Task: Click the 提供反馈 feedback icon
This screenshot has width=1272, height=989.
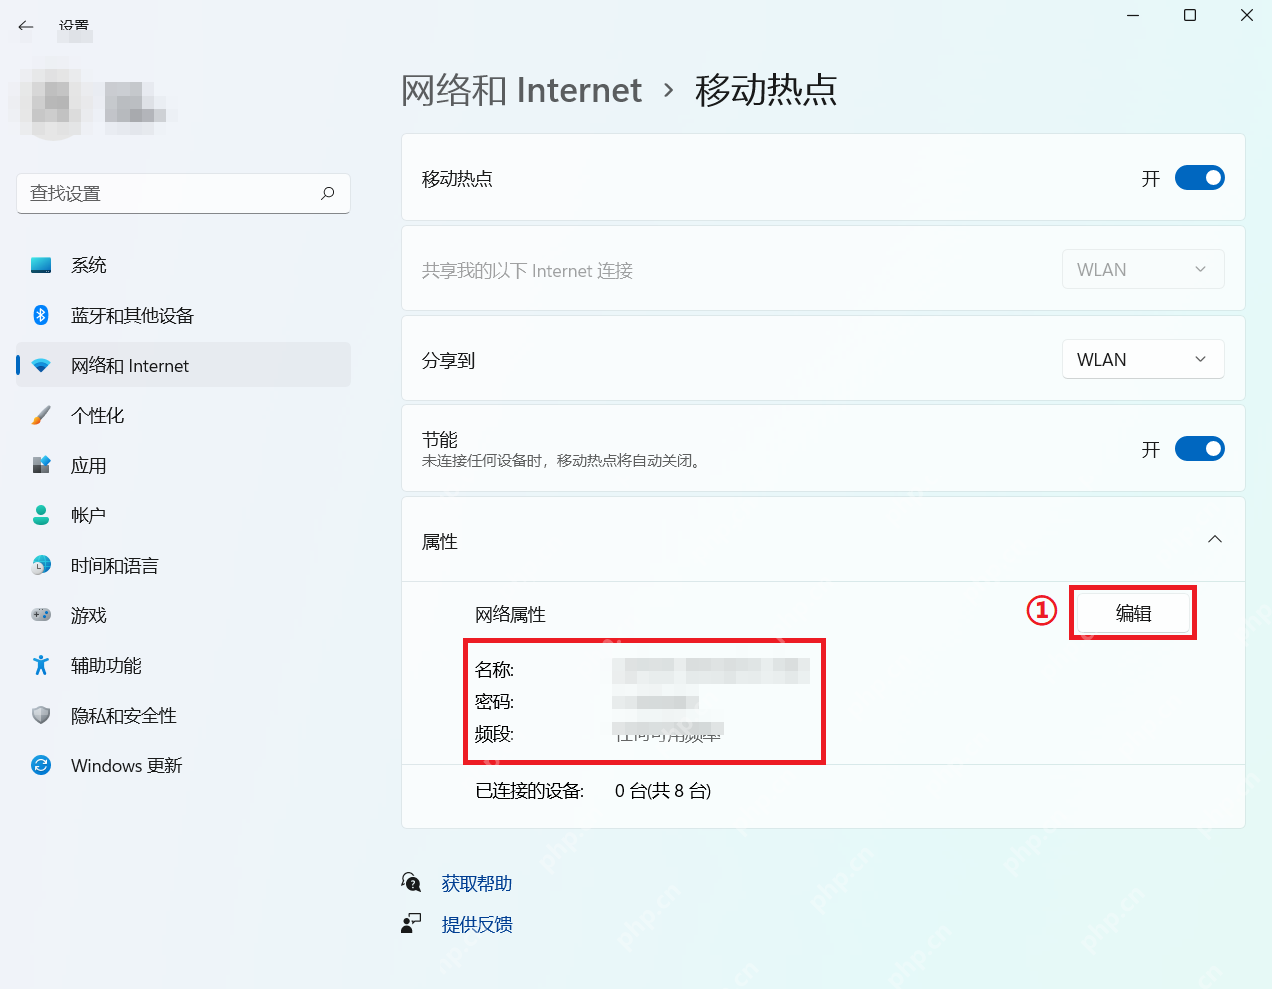Action: (x=411, y=923)
